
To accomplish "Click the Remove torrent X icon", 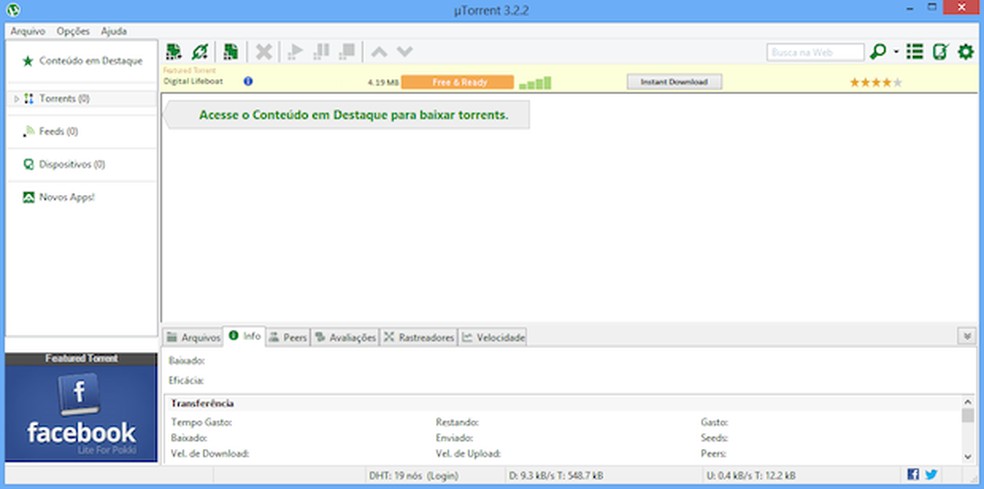I will (x=264, y=52).
